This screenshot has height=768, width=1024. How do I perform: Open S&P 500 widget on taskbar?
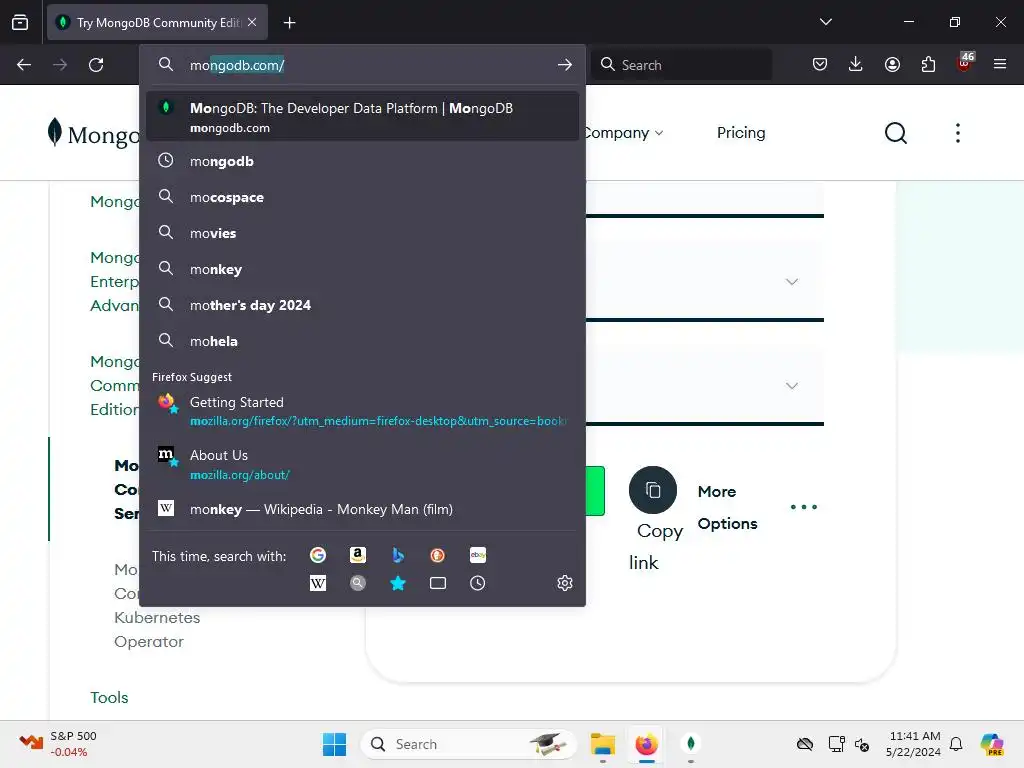pos(57,744)
